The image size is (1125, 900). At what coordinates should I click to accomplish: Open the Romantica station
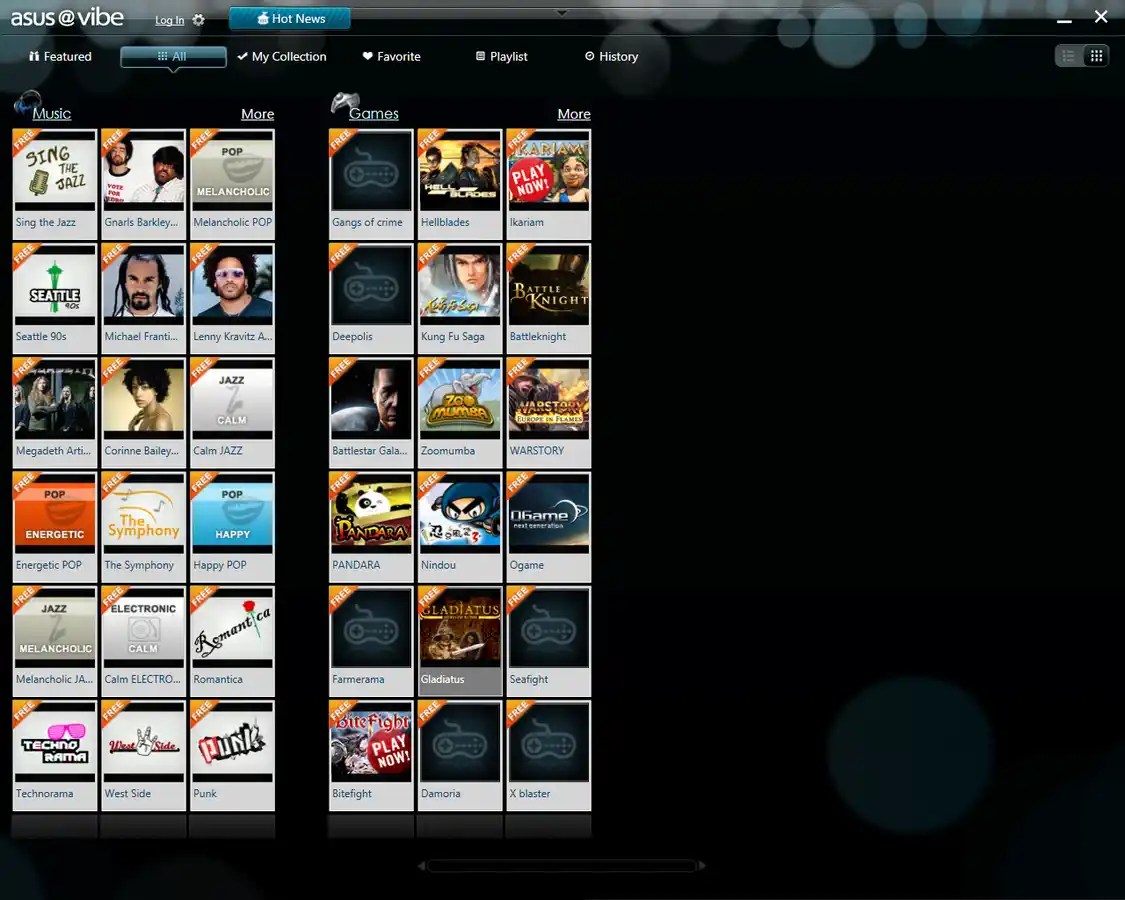232,640
